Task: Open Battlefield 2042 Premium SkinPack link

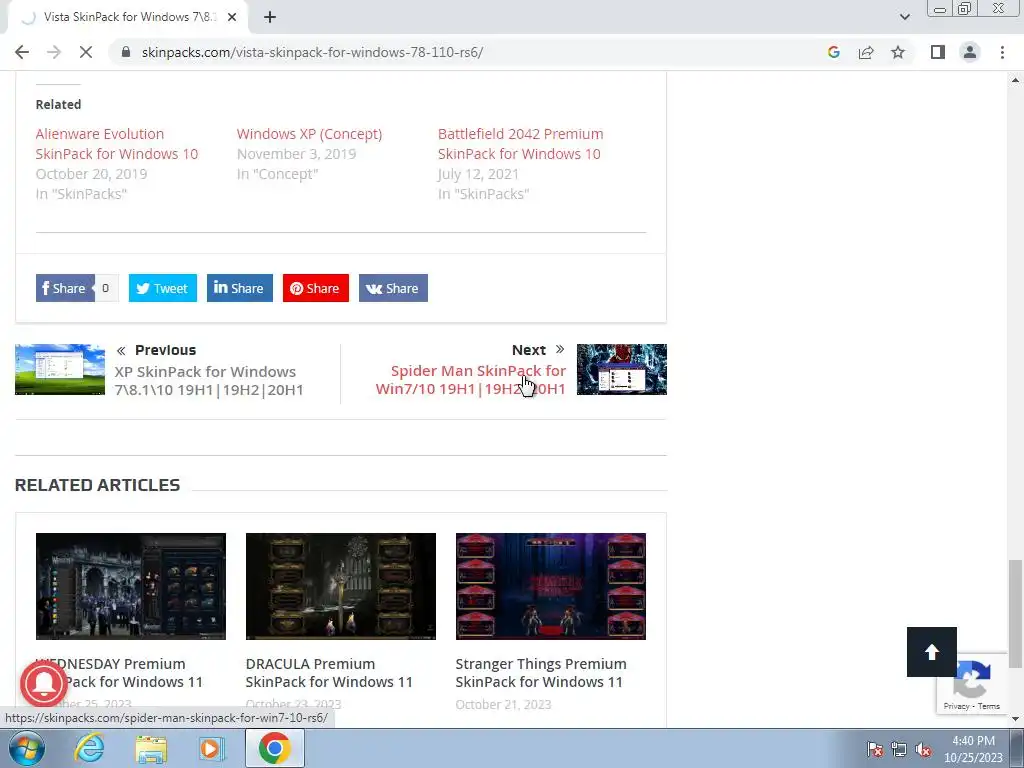Action: [520, 144]
